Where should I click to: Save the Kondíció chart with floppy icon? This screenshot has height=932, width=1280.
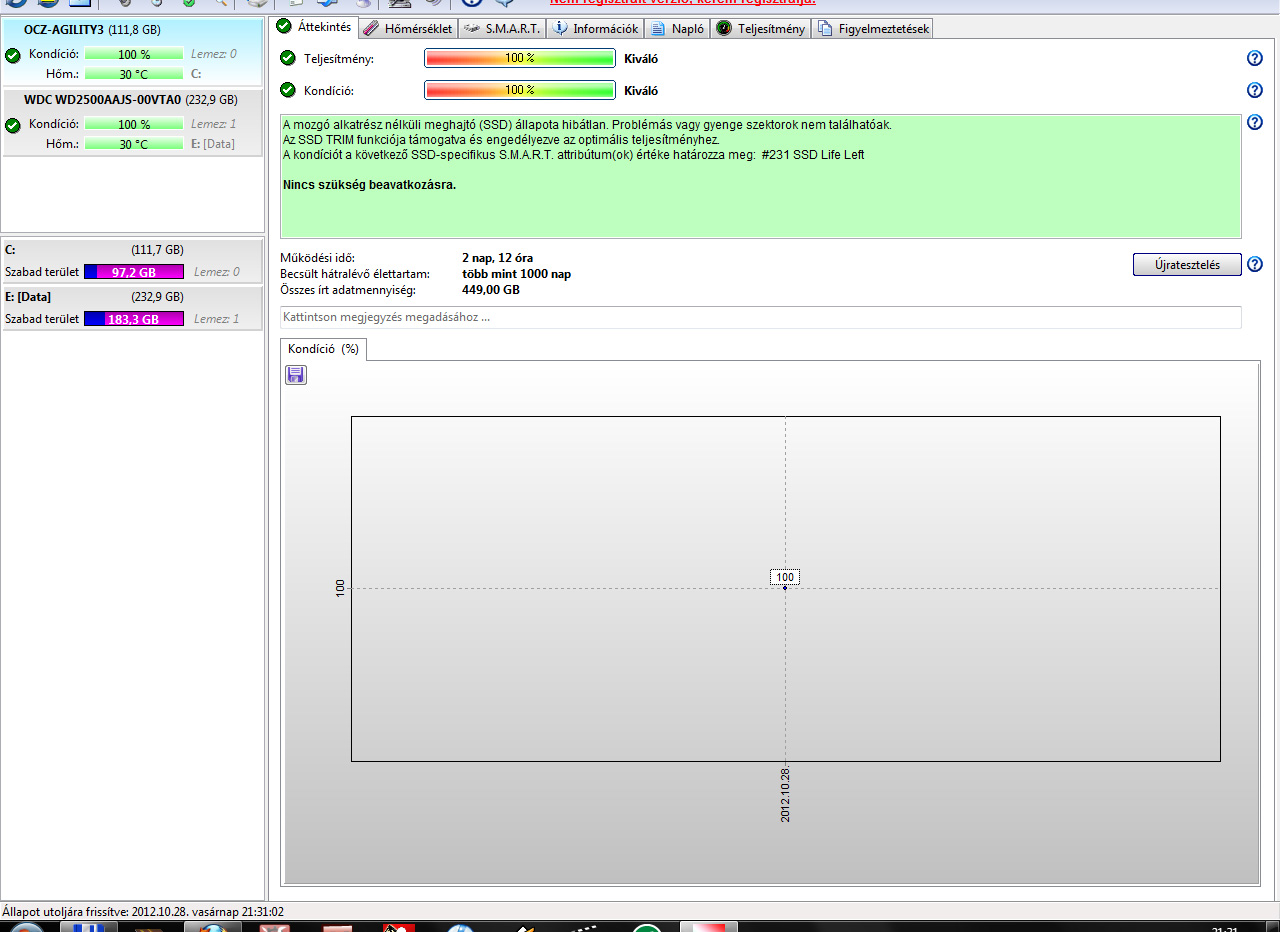[x=296, y=374]
